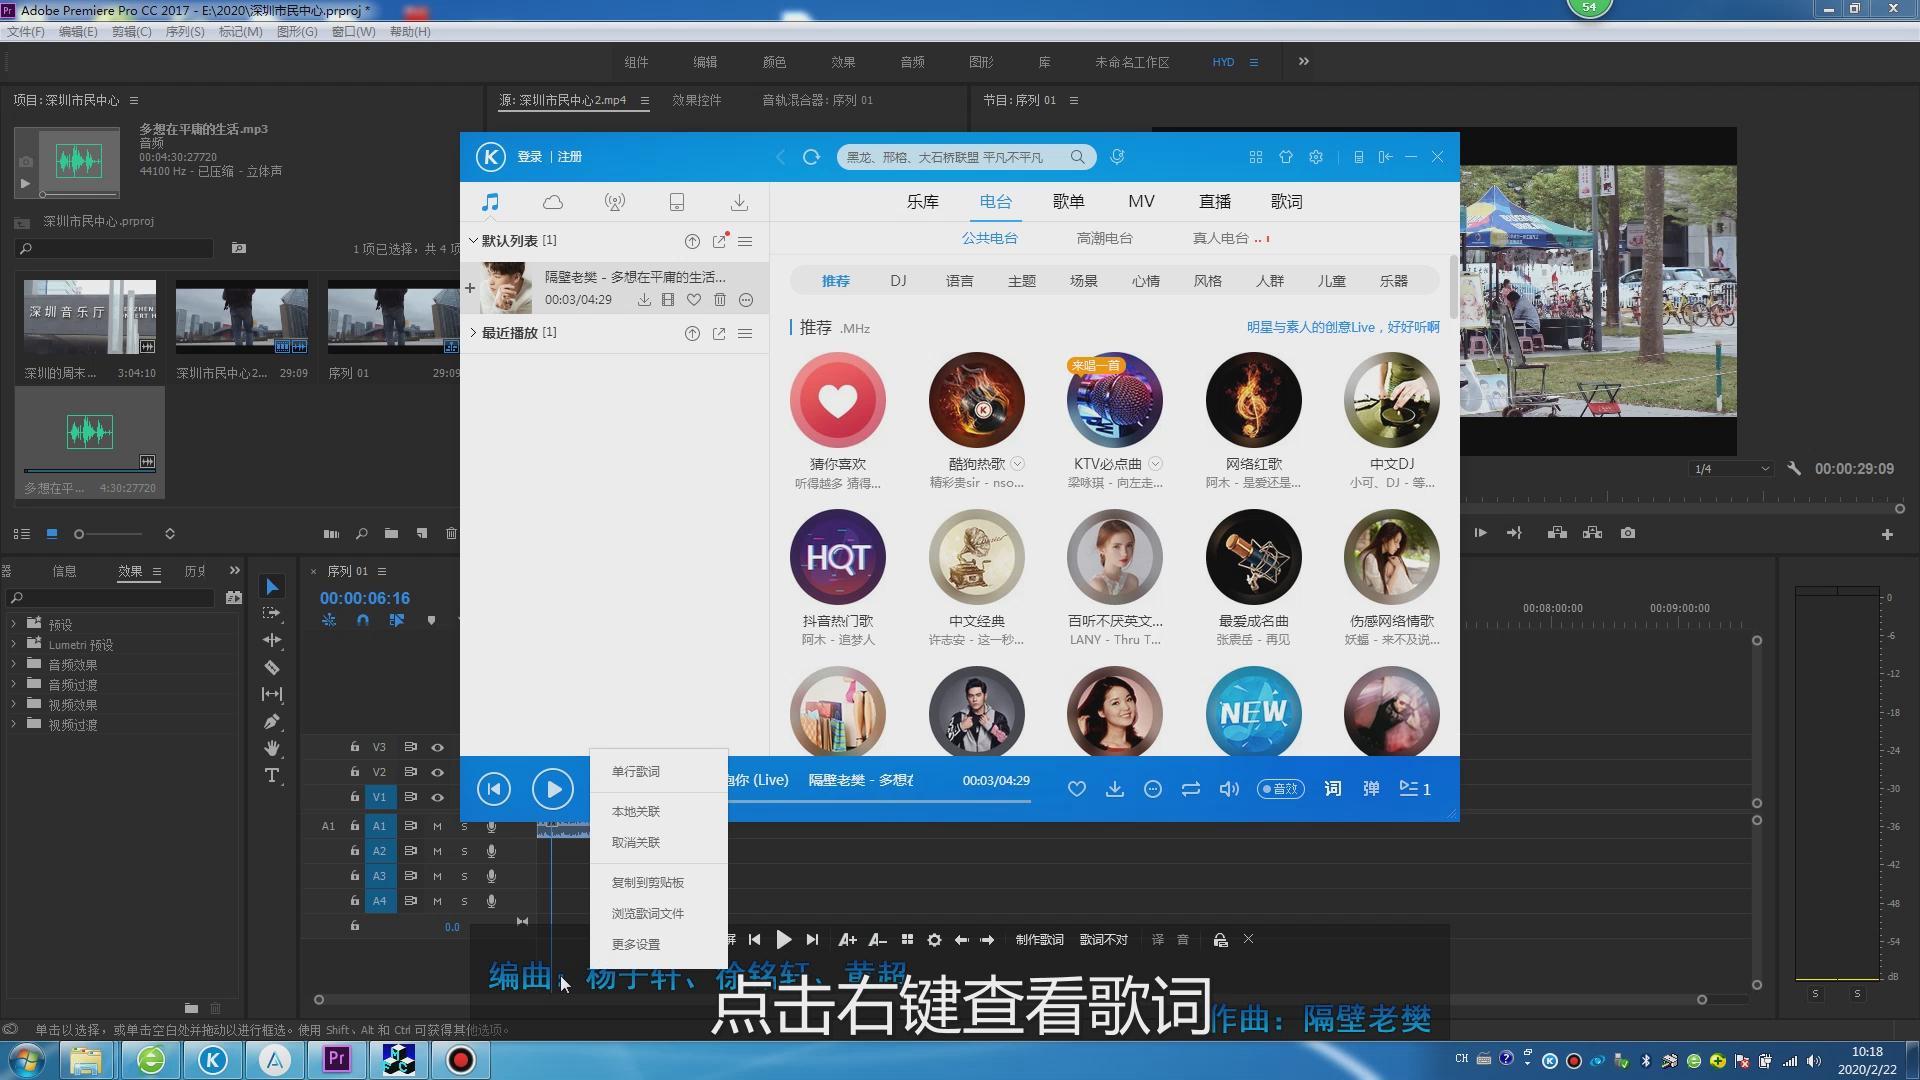Image resolution: width=1920 pixels, height=1080 pixels.
Task: Select the Ripple Edit tool in Premiere
Action: point(272,640)
